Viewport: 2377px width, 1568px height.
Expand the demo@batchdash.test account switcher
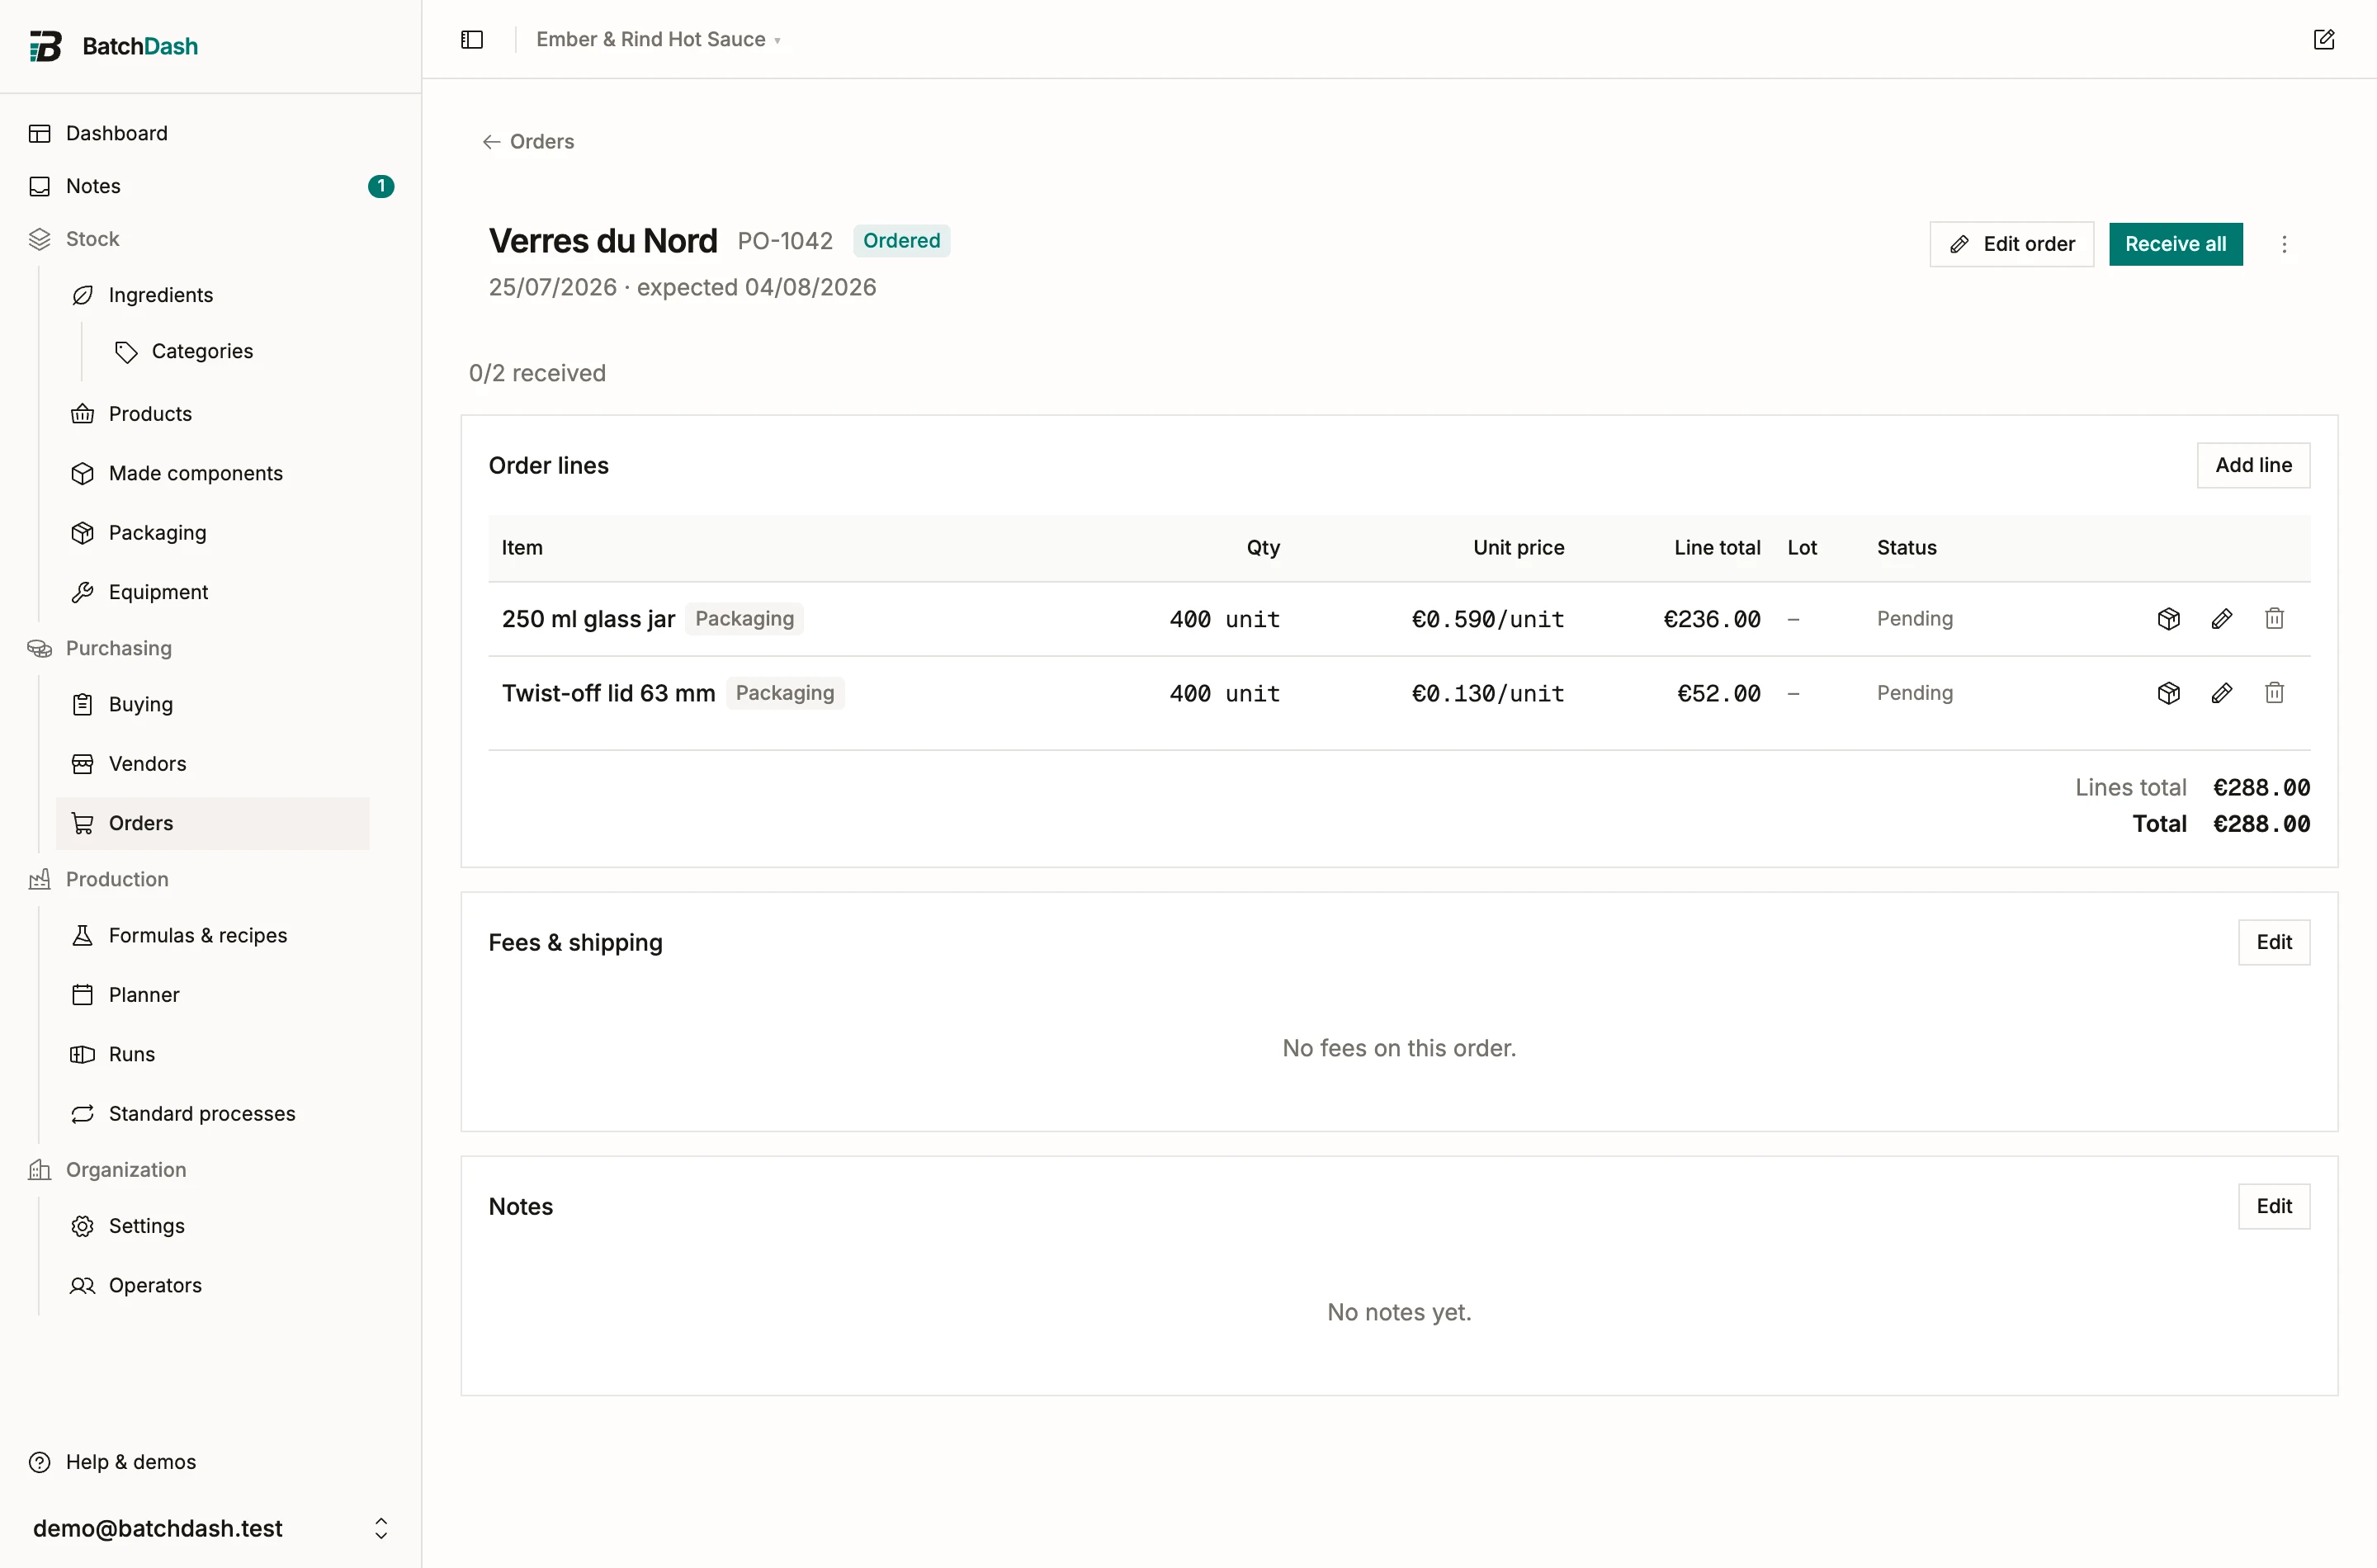pos(211,1528)
